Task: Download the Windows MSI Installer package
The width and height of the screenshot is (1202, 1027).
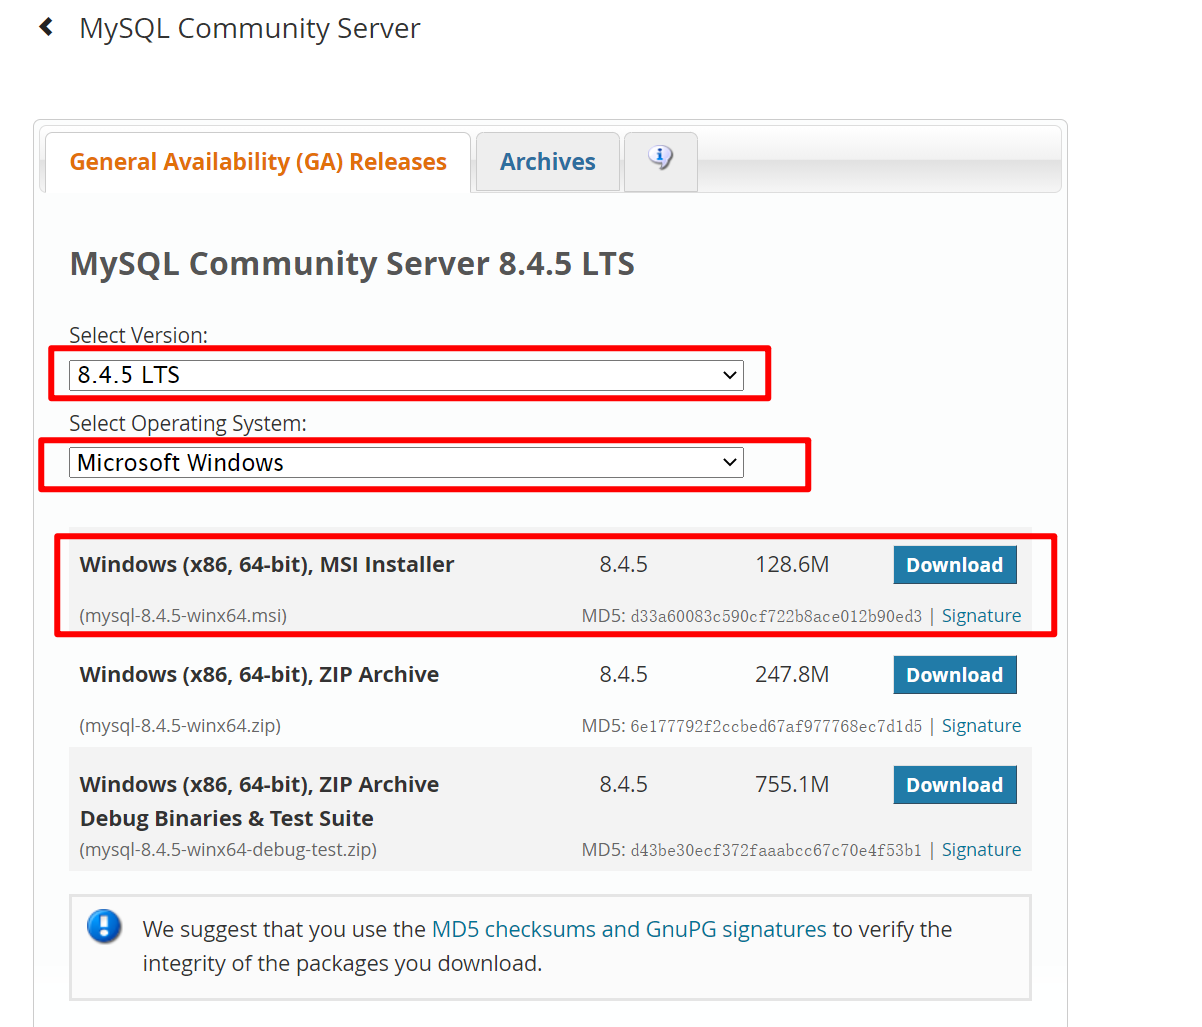Action: [954, 564]
